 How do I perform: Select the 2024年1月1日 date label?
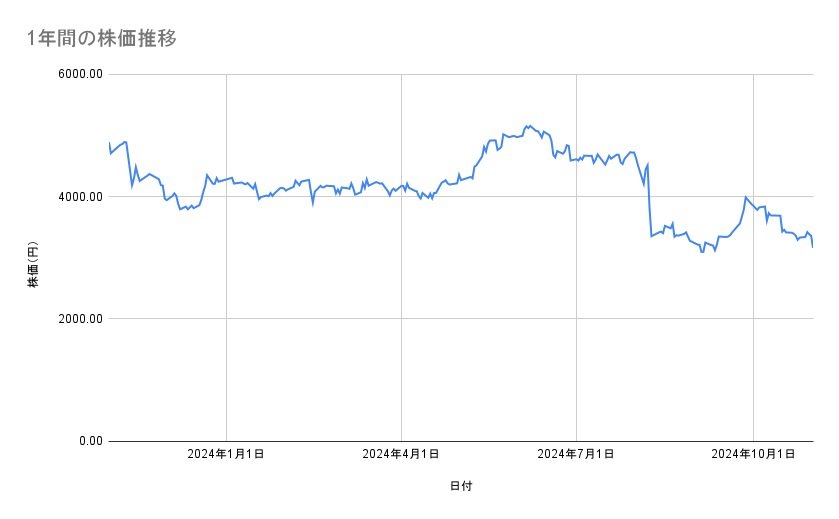coord(227,455)
